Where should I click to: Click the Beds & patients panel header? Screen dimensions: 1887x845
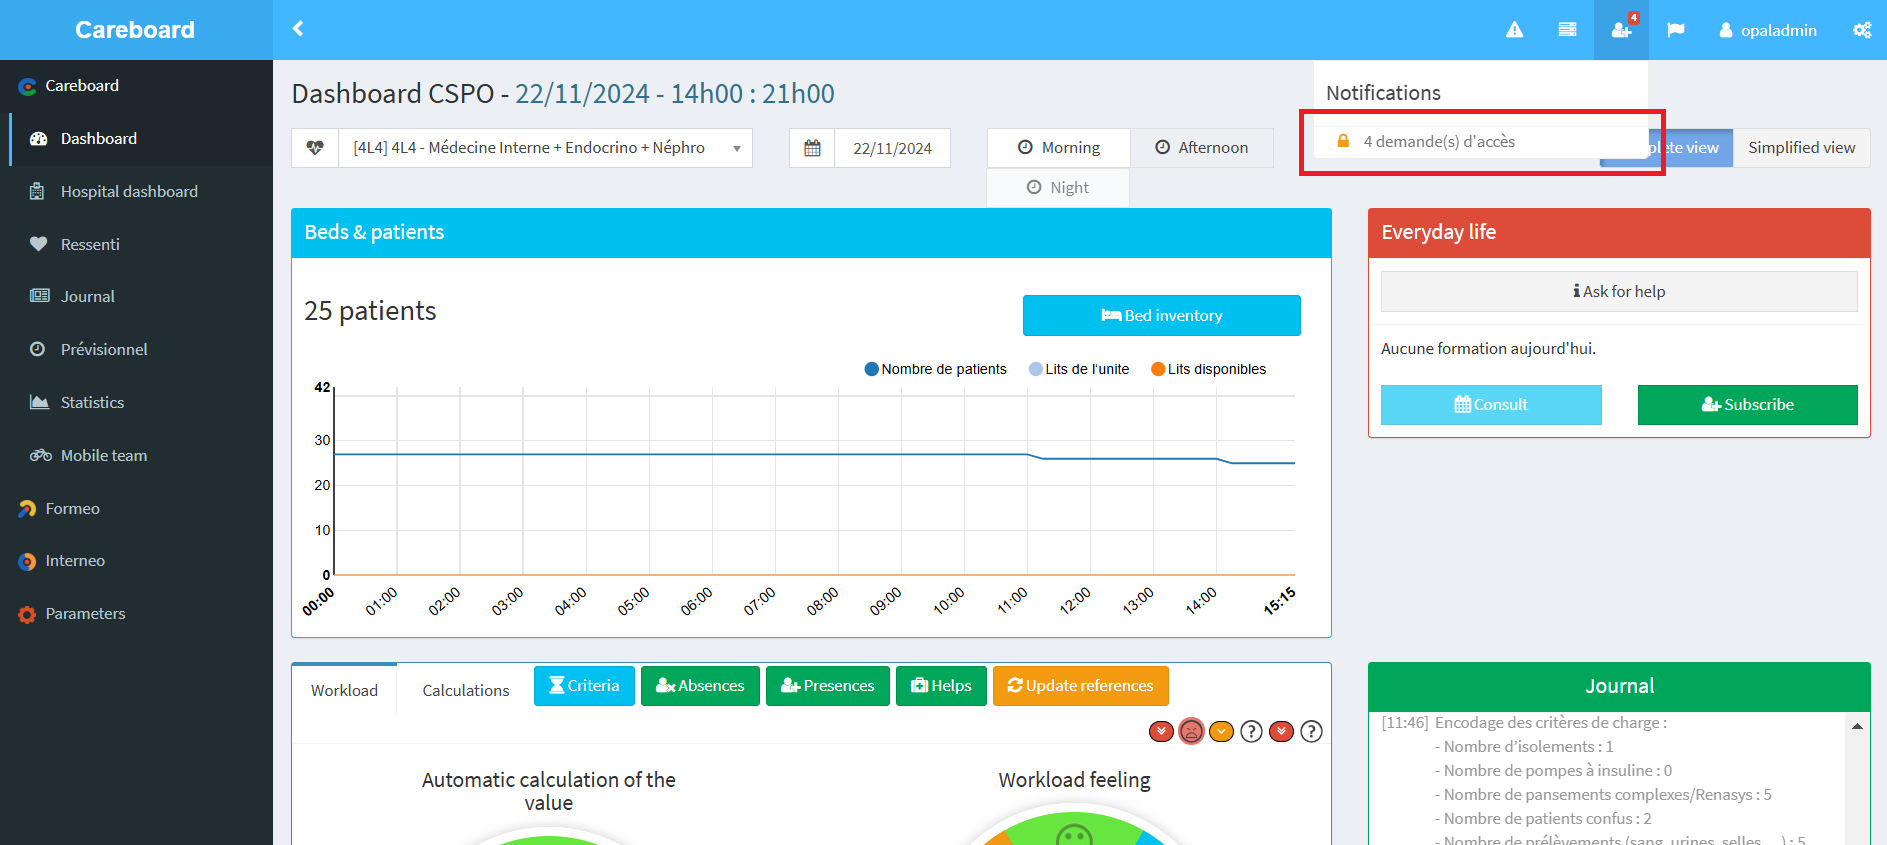pos(811,233)
